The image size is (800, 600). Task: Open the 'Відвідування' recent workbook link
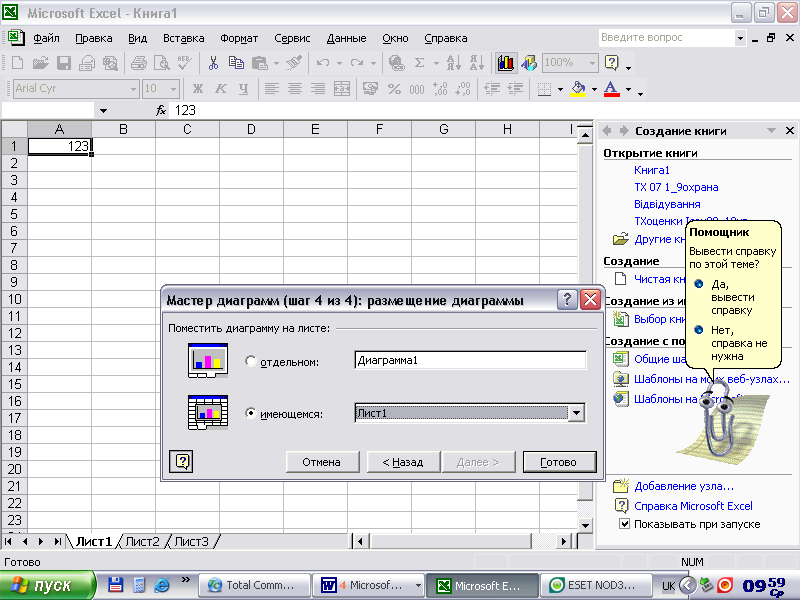(x=667, y=204)
